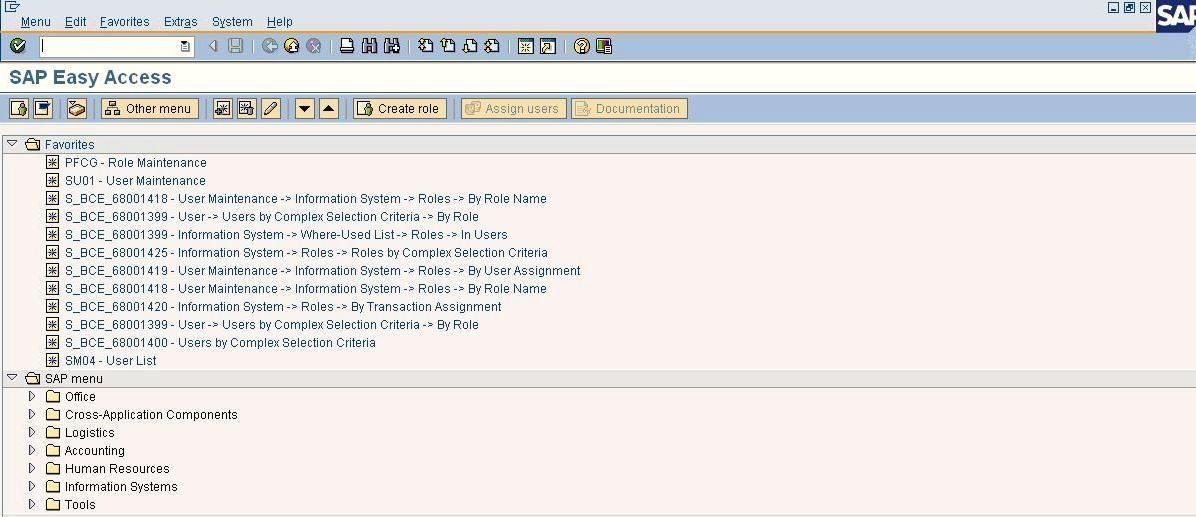
Task: Expand the Logistics folder
Action: coord(32,432)
